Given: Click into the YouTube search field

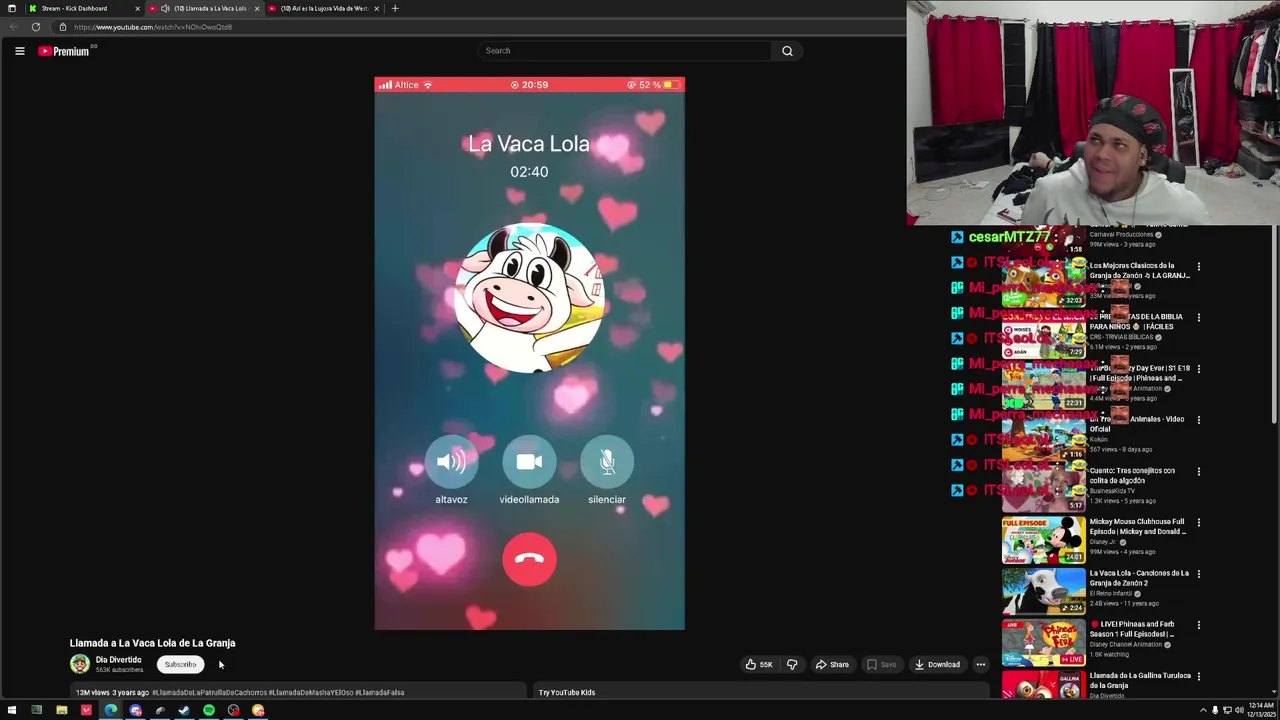Looking at the screenshot, I should pyautogui.click(x=624, y=51).
